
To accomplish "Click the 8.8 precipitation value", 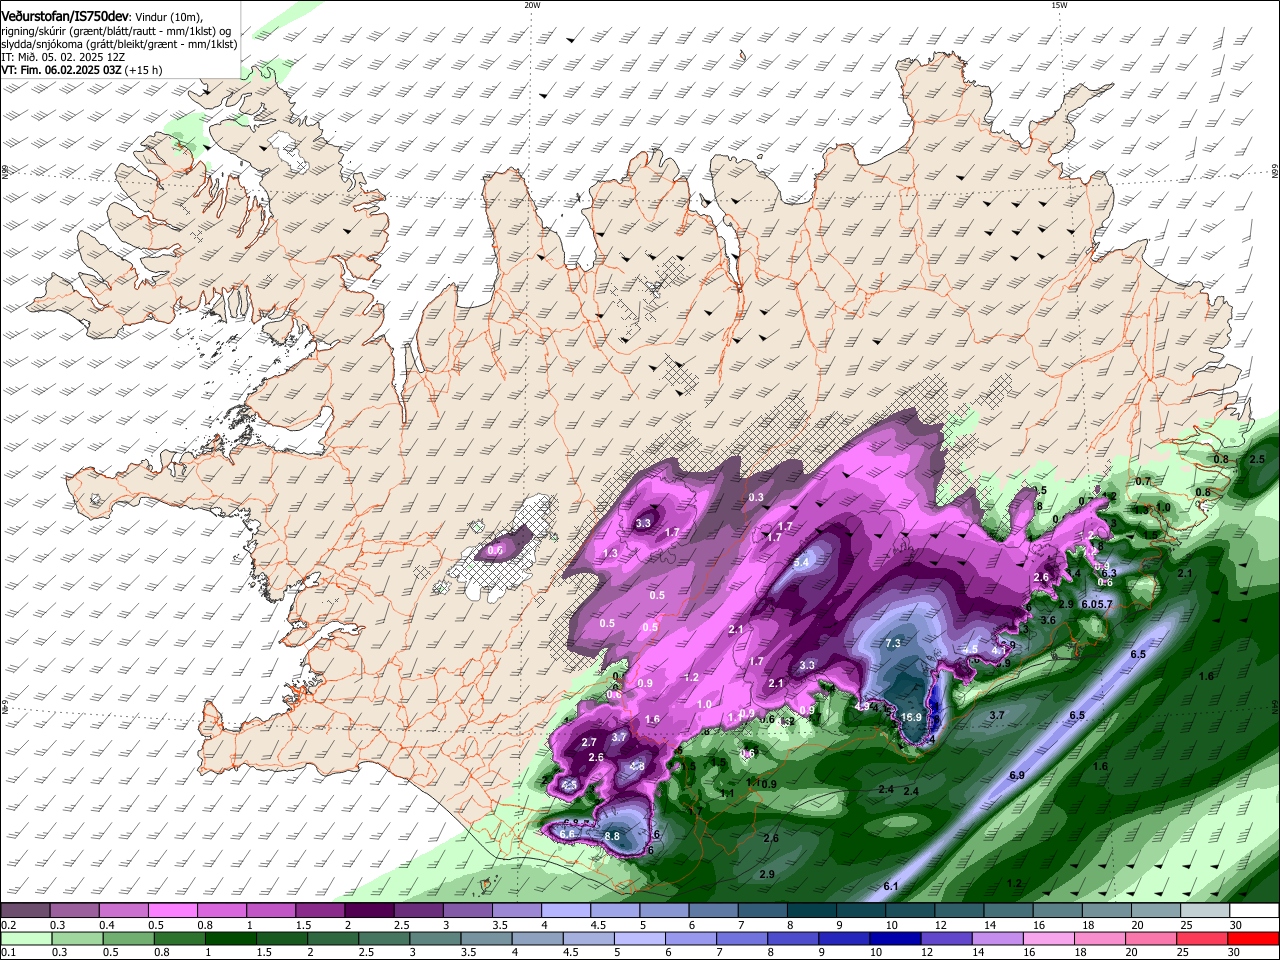I will tap(612, 836).
